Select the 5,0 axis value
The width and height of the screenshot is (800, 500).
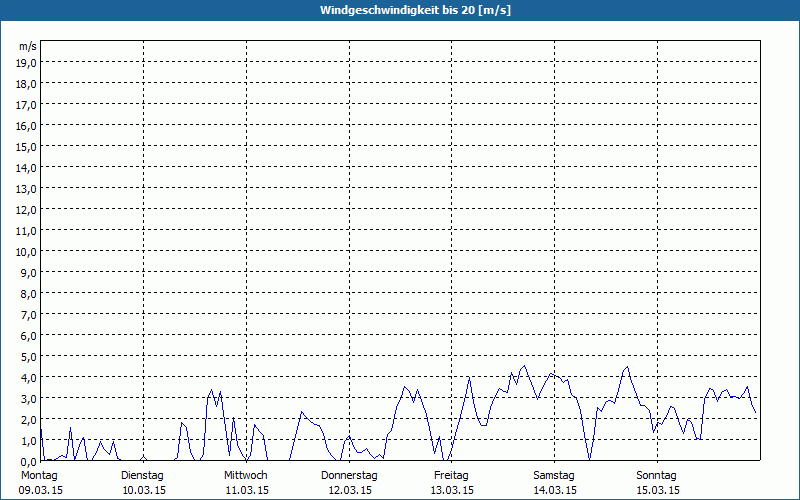point(28,357)
